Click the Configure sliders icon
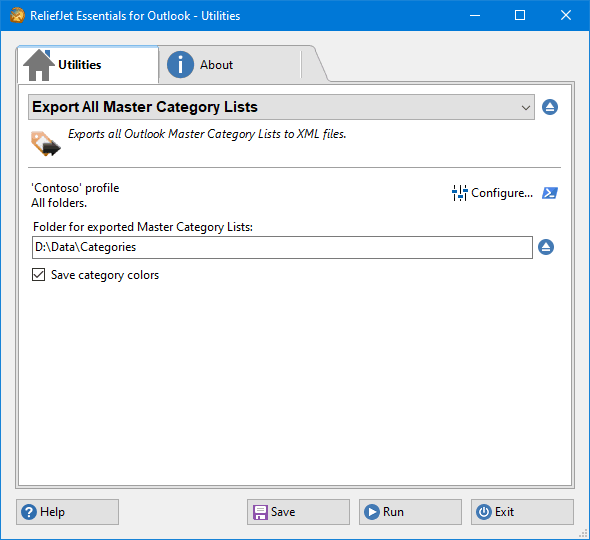Viewport: 590px width, 540px height. coord(459,193)
